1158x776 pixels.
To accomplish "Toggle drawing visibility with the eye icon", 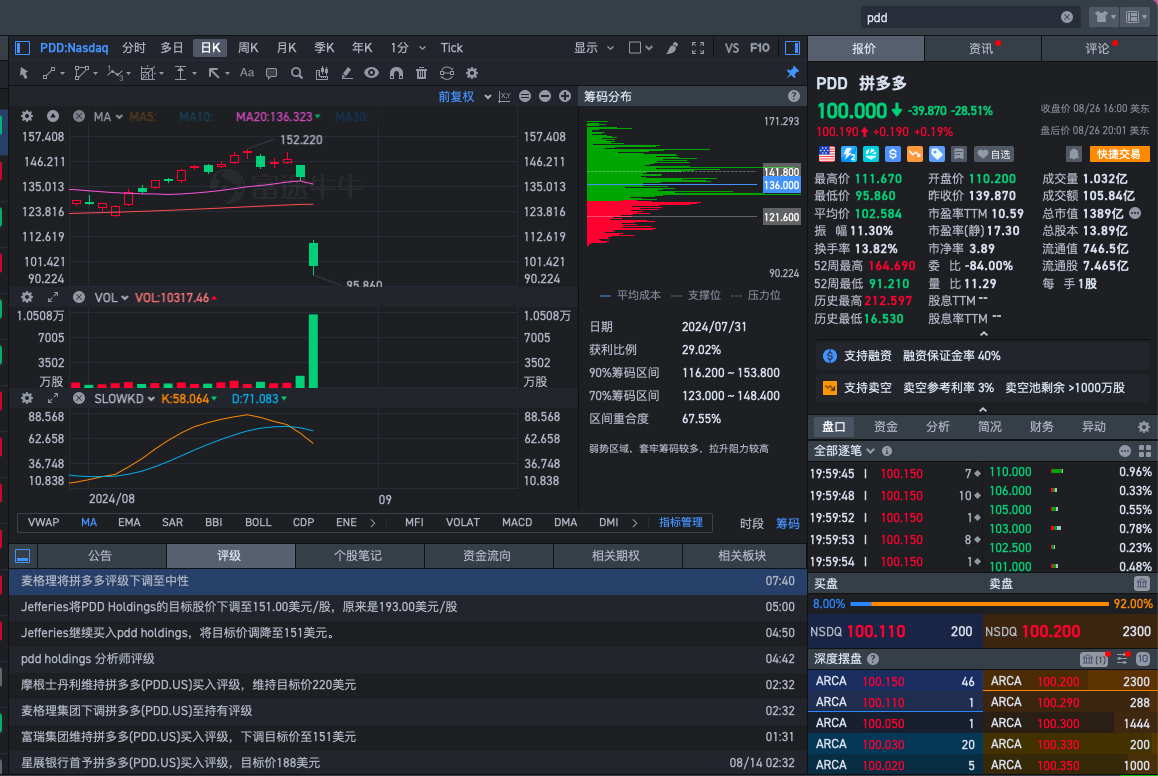I will [371, 73].
